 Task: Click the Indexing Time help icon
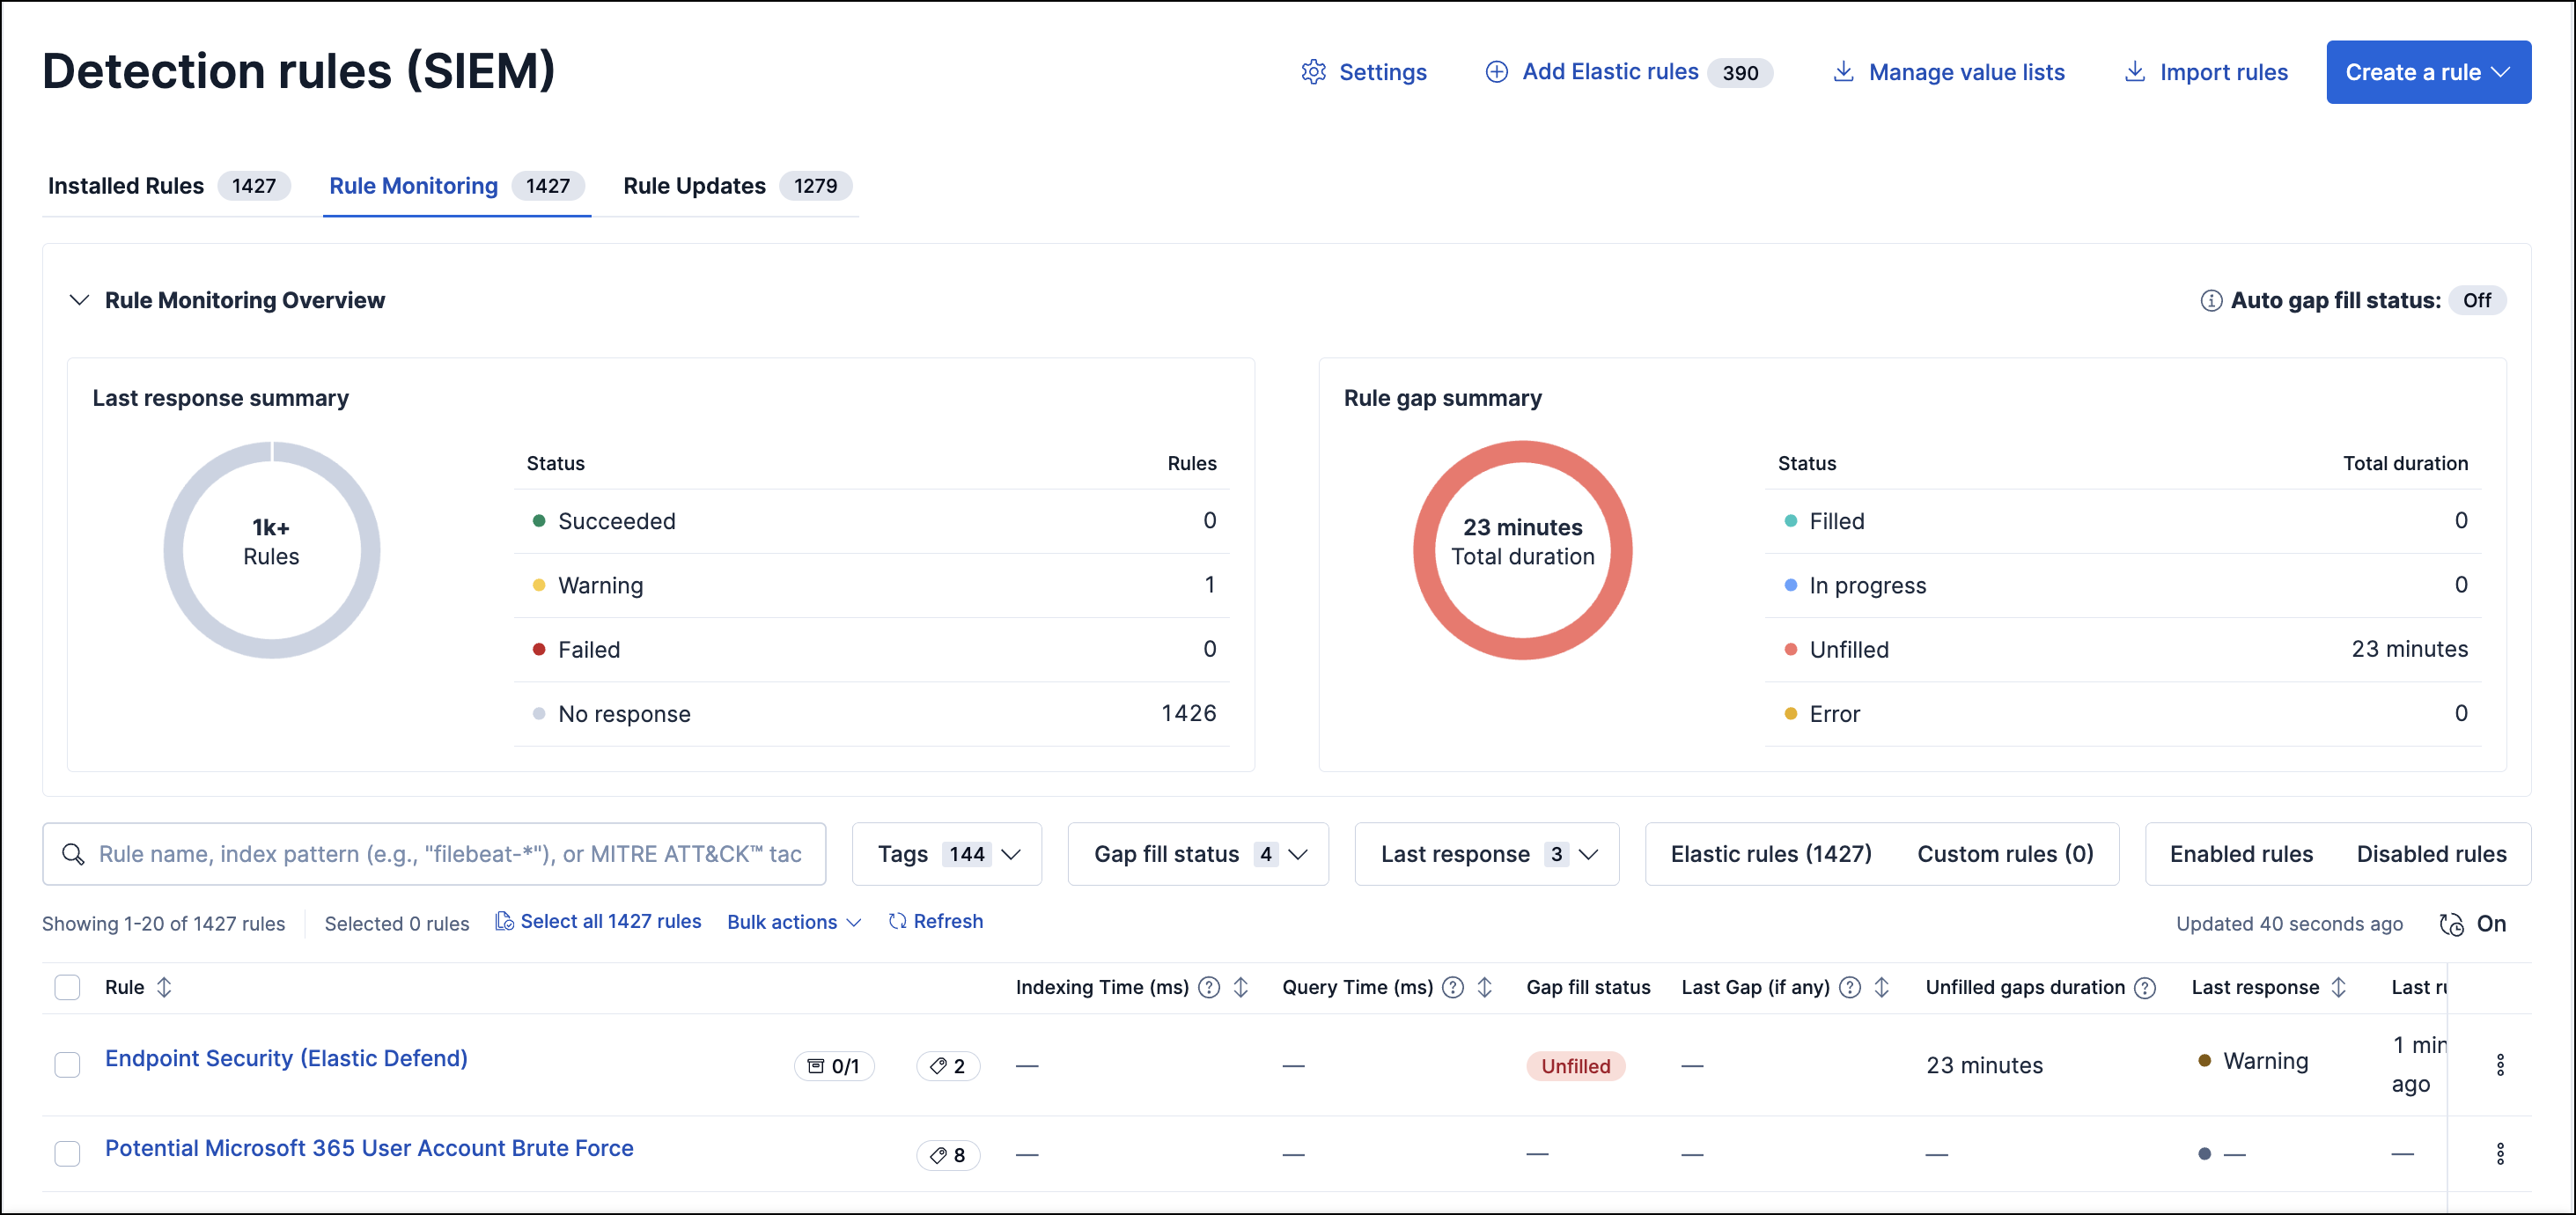click(x=1208, y=987)
